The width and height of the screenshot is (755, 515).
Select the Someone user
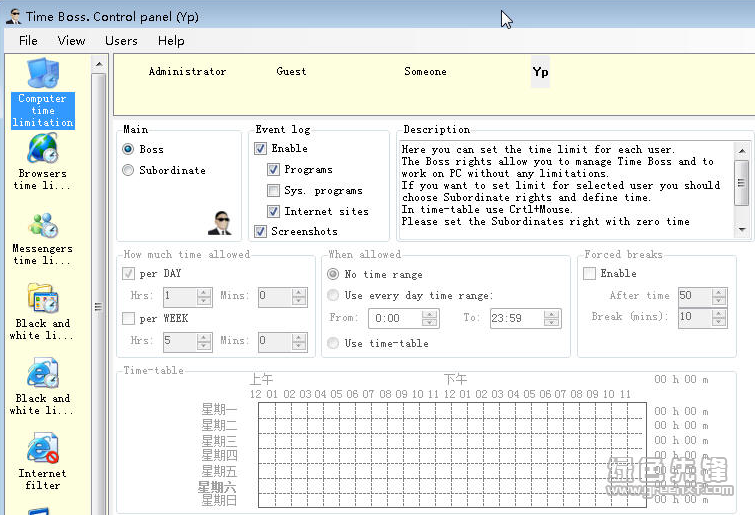[x=425, y=71]
